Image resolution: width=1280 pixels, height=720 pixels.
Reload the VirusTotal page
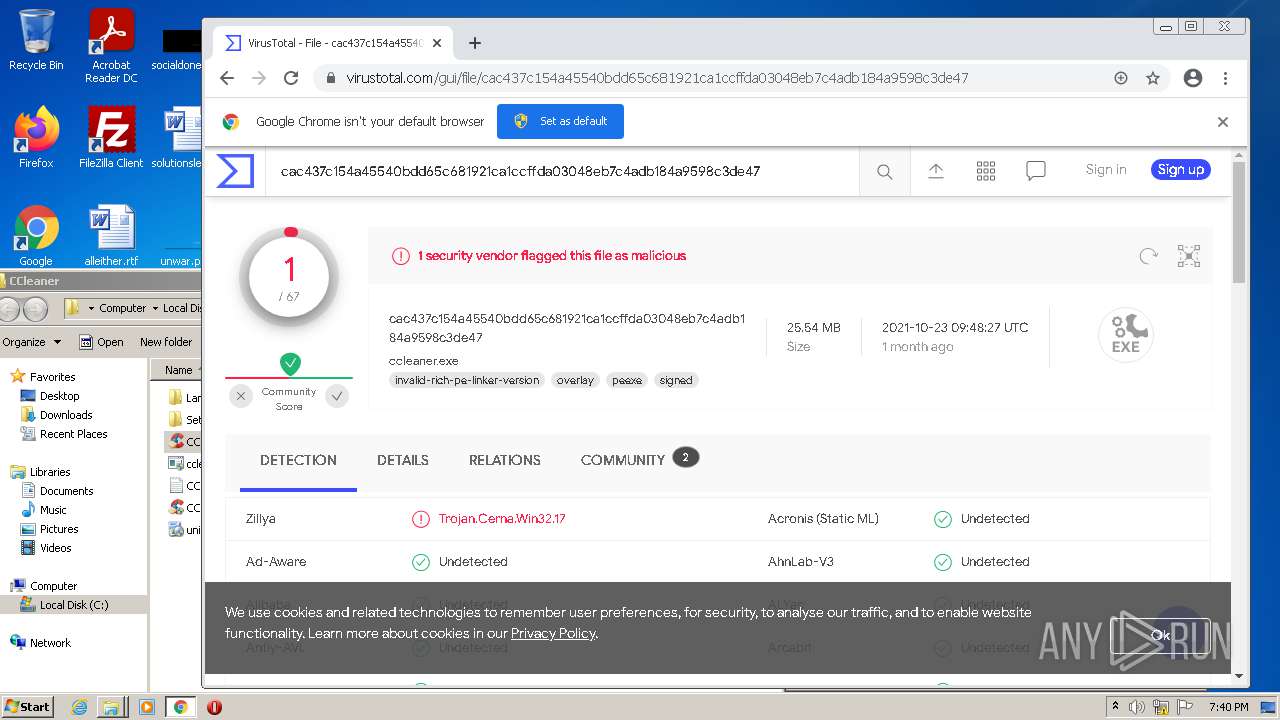[x=291, y=78]
